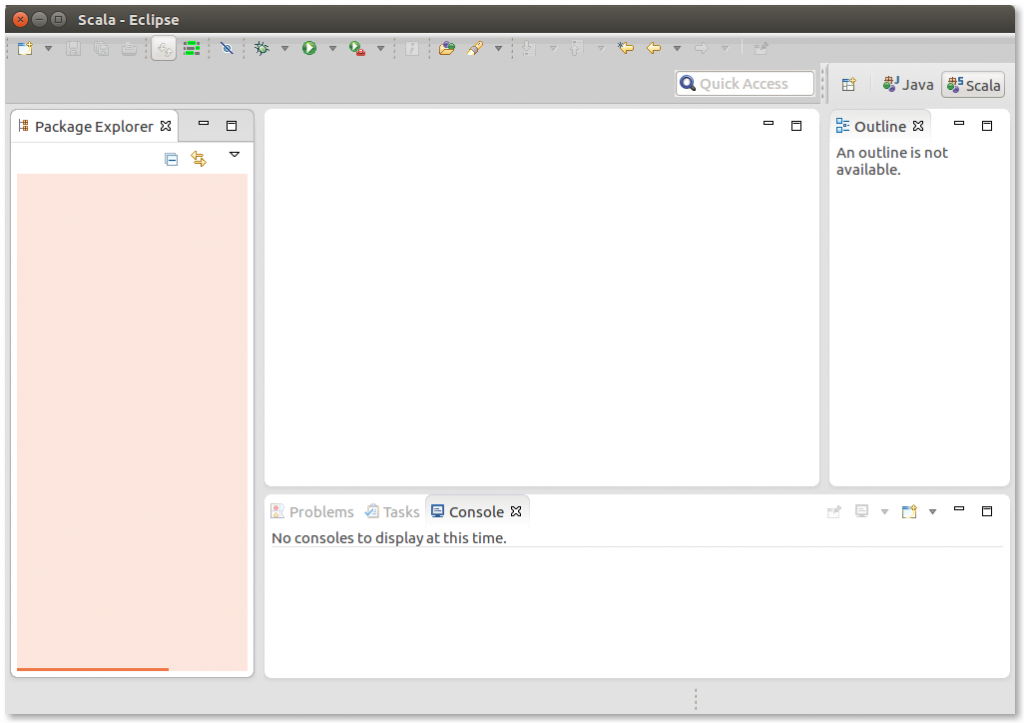Switch to the Tasks tab
Viewport: 1024px width, 723px height.
coord(392,511)
